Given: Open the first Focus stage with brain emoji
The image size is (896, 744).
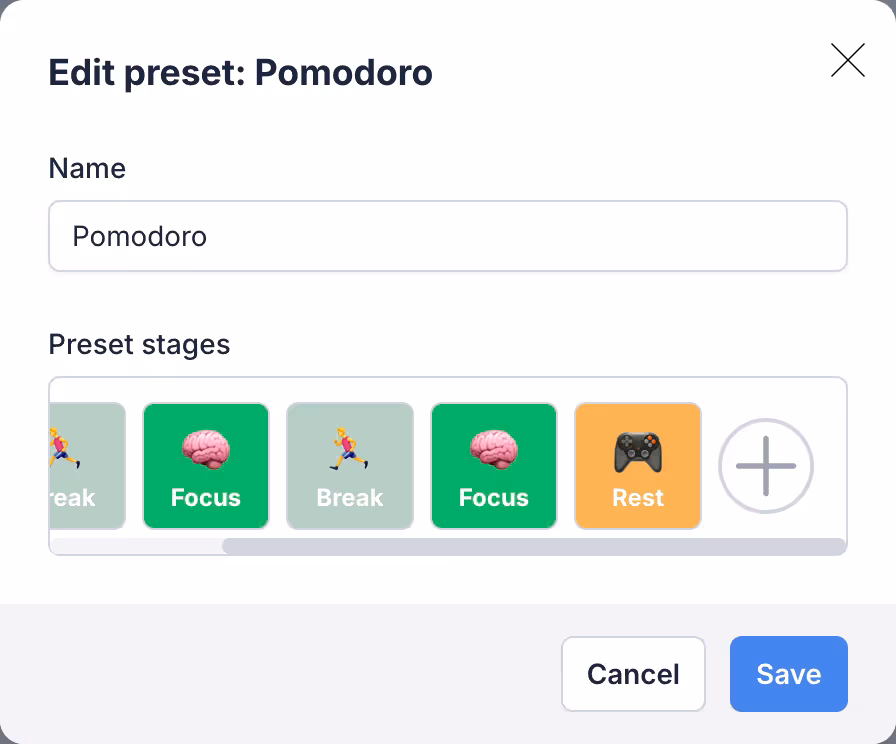Looking at the screenshot, I should [206, 466].
